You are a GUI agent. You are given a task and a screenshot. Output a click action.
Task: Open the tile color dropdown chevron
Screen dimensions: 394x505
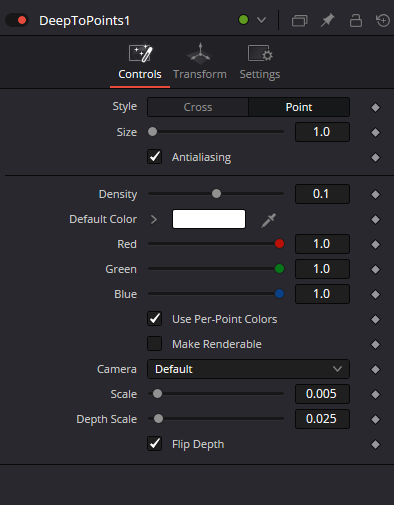262,20
